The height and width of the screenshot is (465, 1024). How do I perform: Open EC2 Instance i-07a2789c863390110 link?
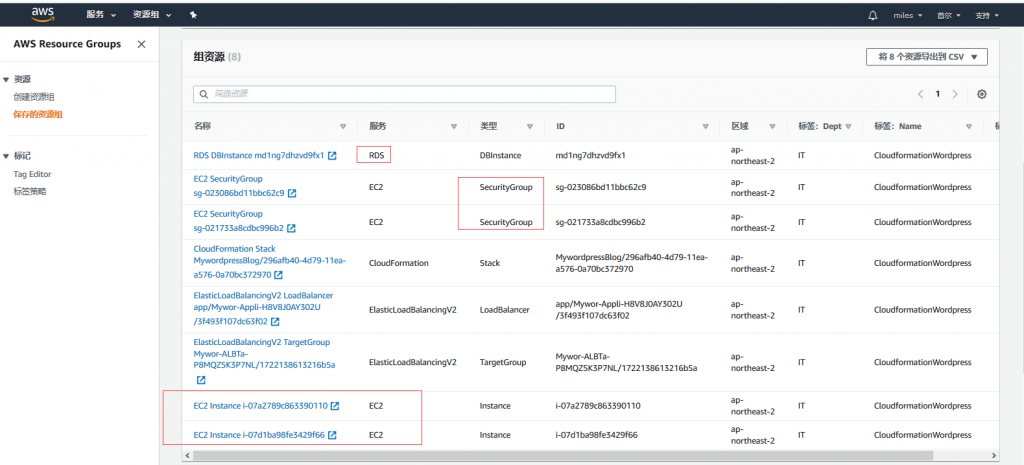pyautogui.click(x=261, y=406)
